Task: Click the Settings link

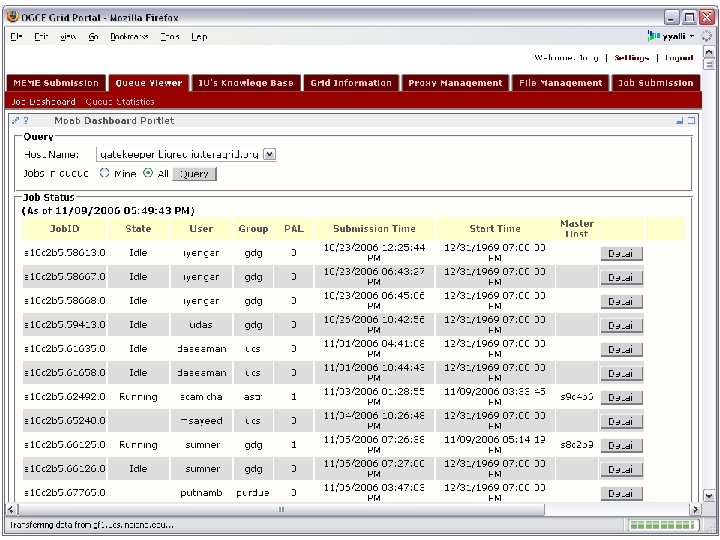Action: 631,58
